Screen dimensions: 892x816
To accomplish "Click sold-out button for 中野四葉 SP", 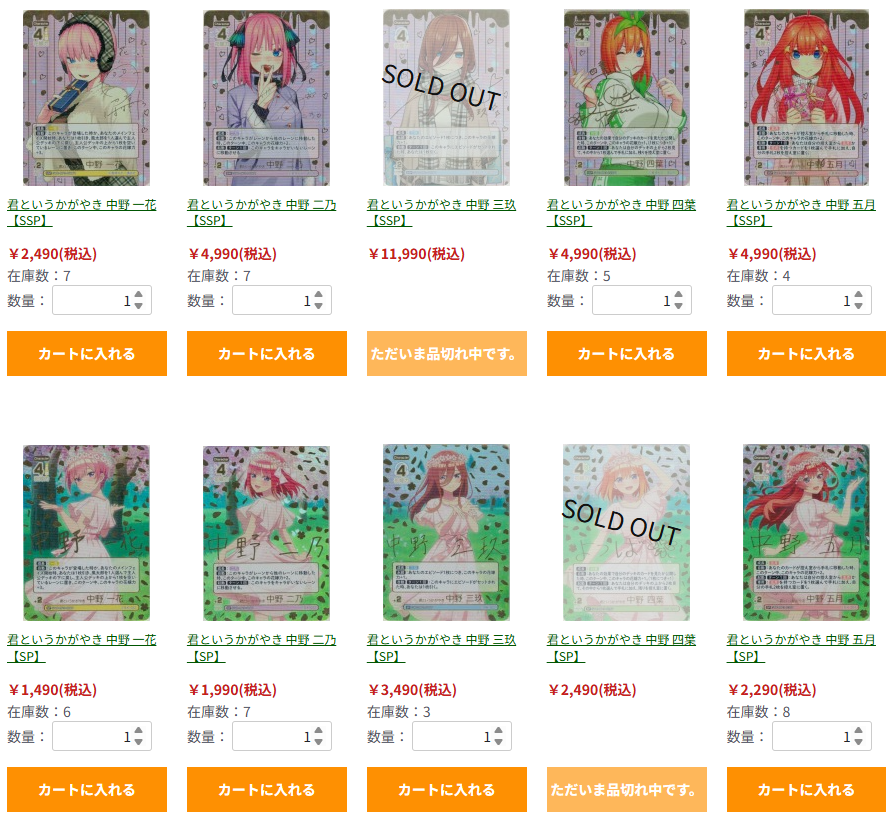I will pos(626,789).
